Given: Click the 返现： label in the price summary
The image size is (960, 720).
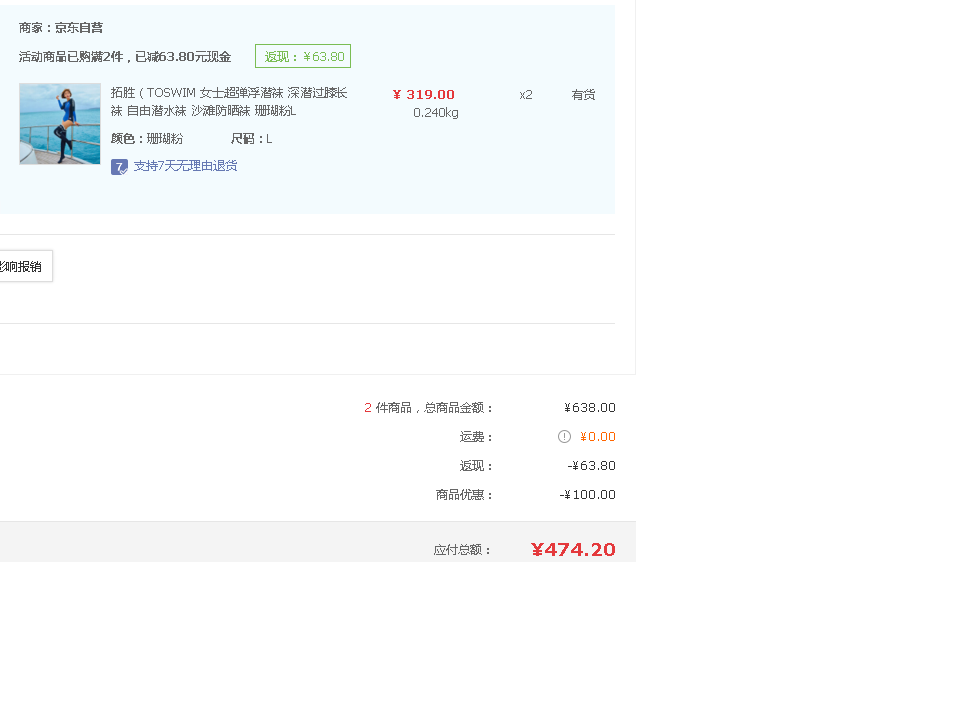Looking at the screenshot, I should click(x=476, y=466).
